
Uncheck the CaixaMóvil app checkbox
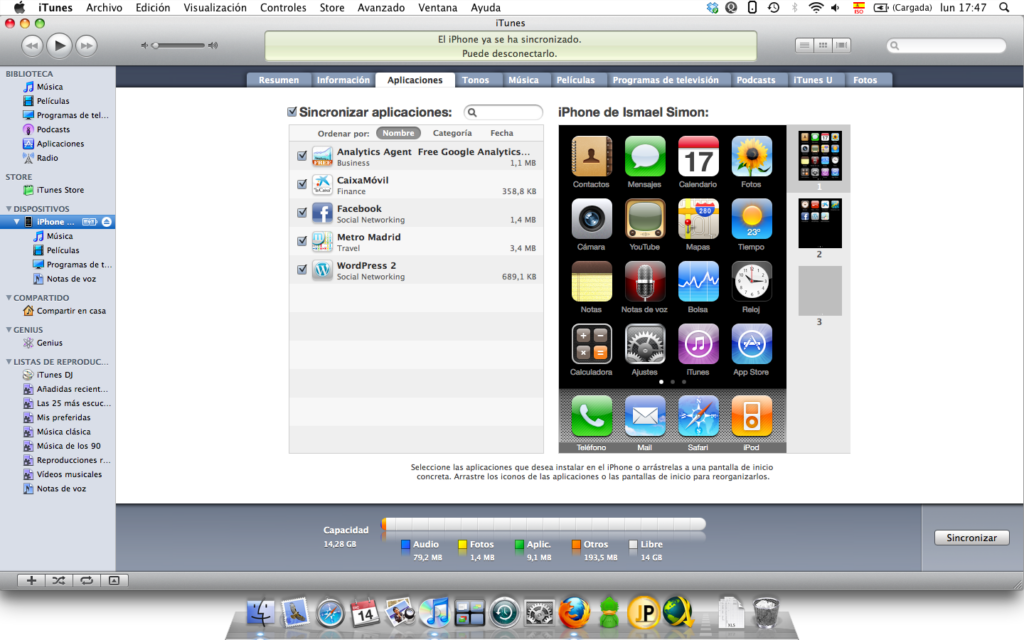point(302,184)
